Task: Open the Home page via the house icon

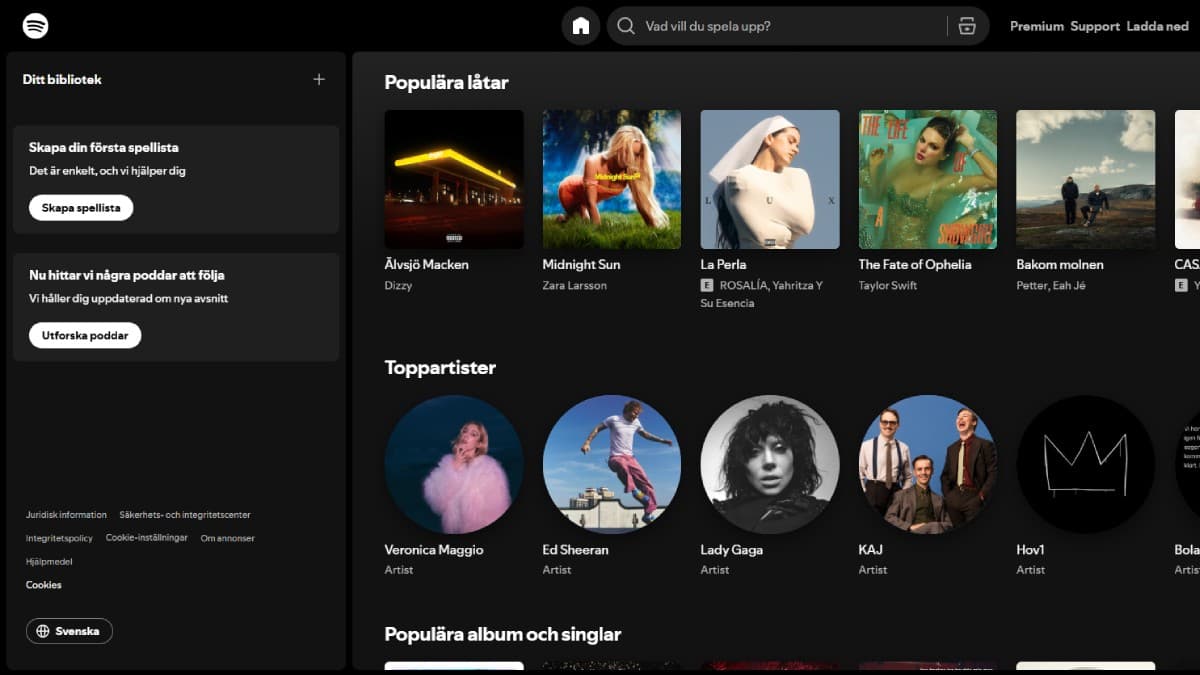Action: click(581, 25)
